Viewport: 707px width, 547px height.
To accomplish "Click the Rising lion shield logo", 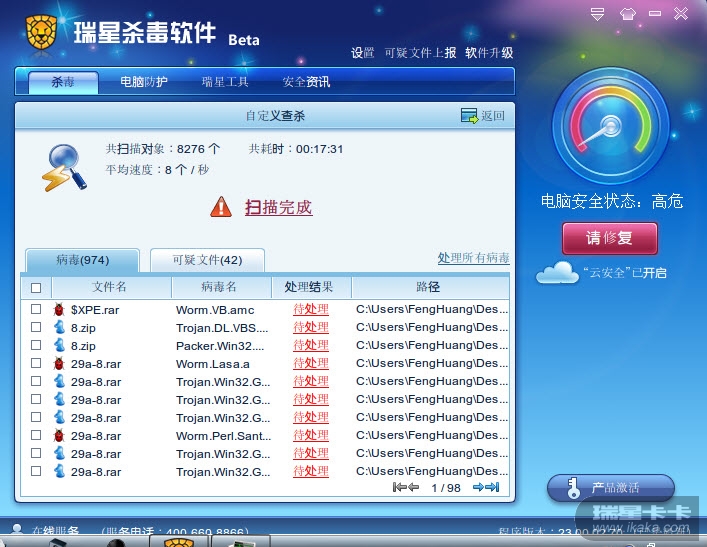I will 41,32.
